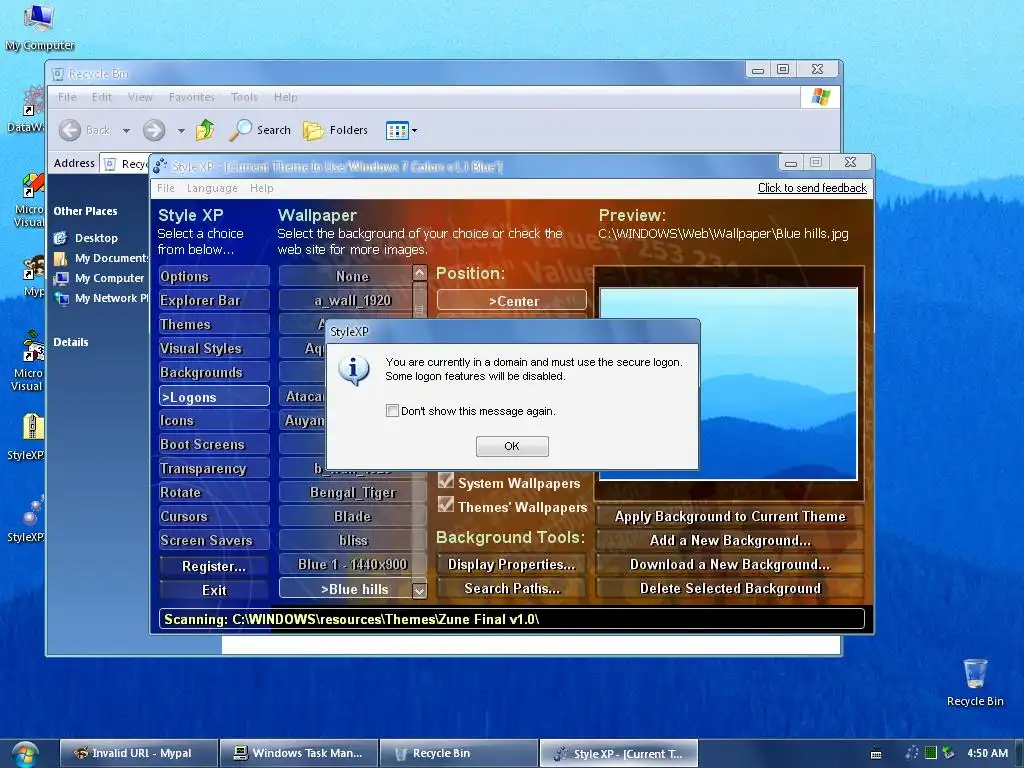Open Desktop in Other Places
The height and width of the screenshot is (768, 1024).
96,238
